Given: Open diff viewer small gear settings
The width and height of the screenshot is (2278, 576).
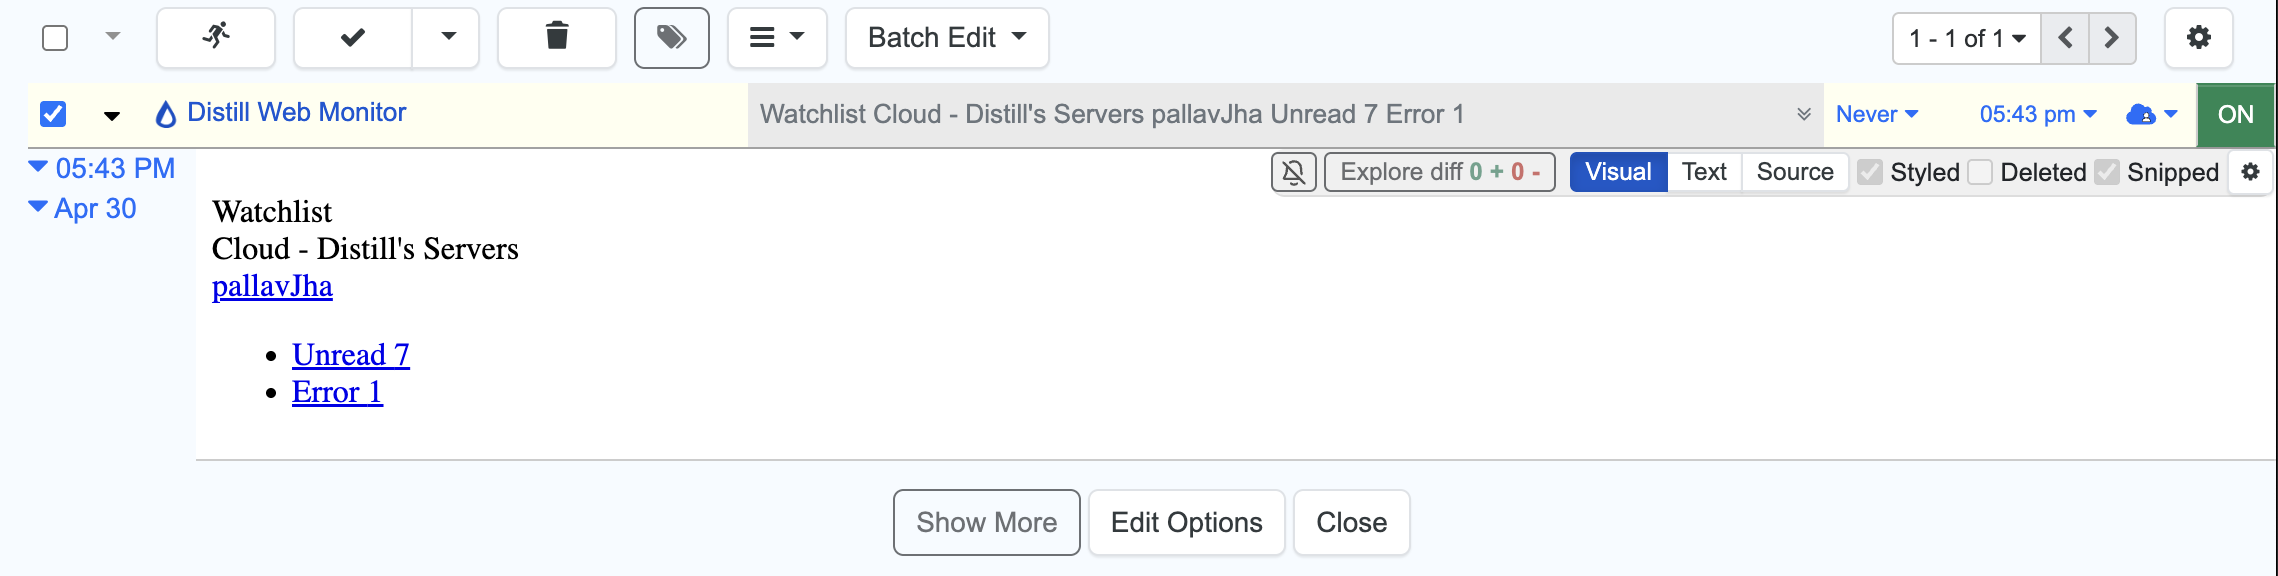Looking at the screenshot, I should 2250,172.
